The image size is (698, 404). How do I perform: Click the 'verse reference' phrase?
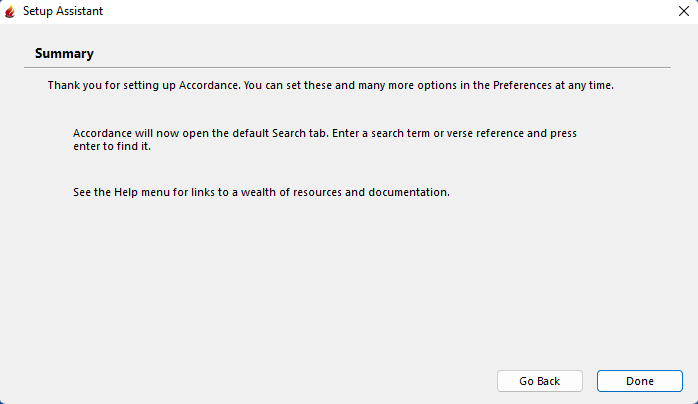pos(480,133)
